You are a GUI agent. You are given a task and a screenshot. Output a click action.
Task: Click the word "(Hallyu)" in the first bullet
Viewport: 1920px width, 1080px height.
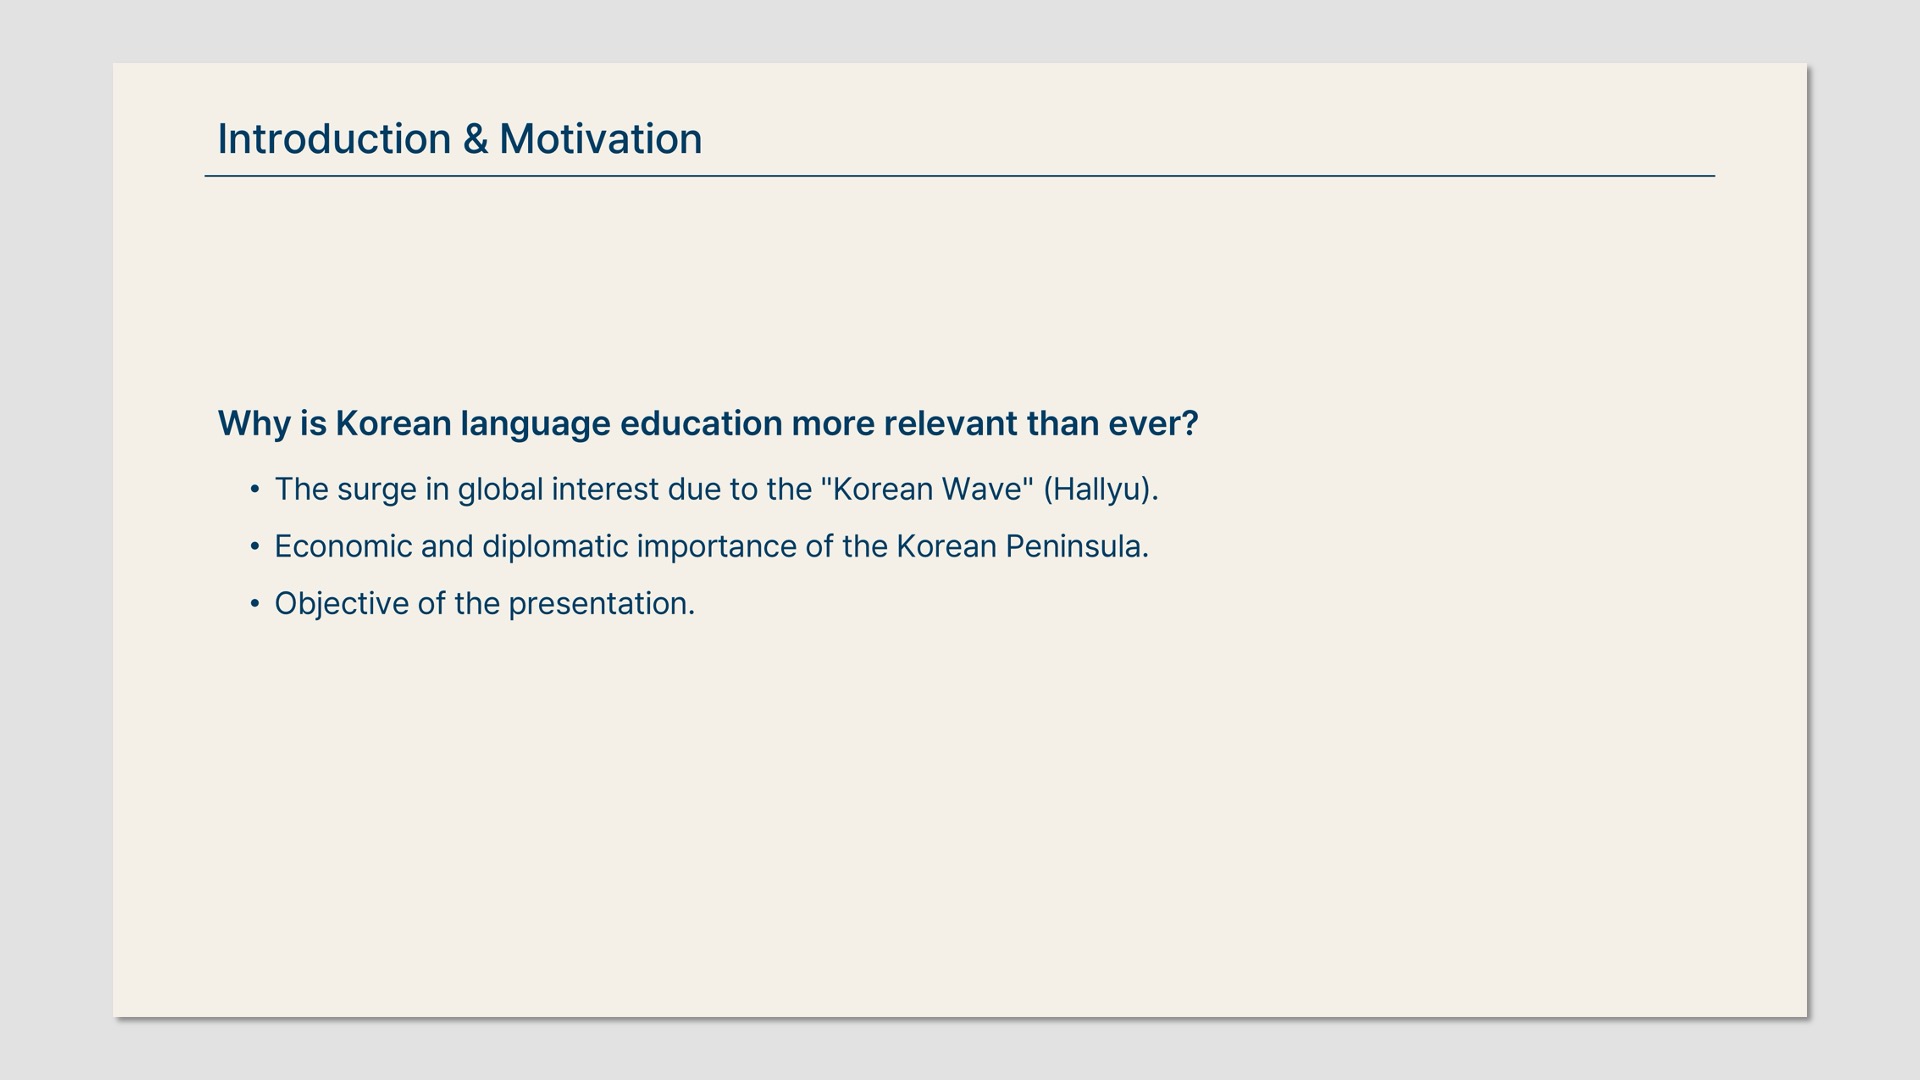click(1099, 489)
